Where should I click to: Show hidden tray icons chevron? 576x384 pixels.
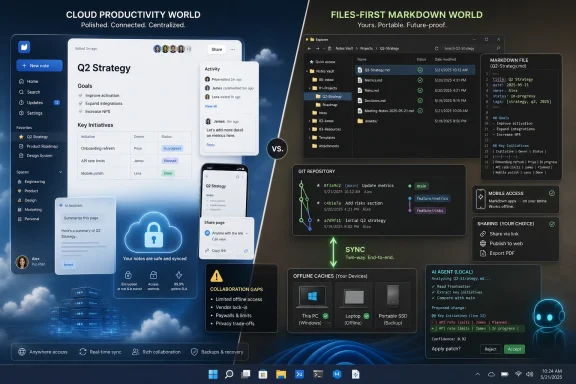478,374
